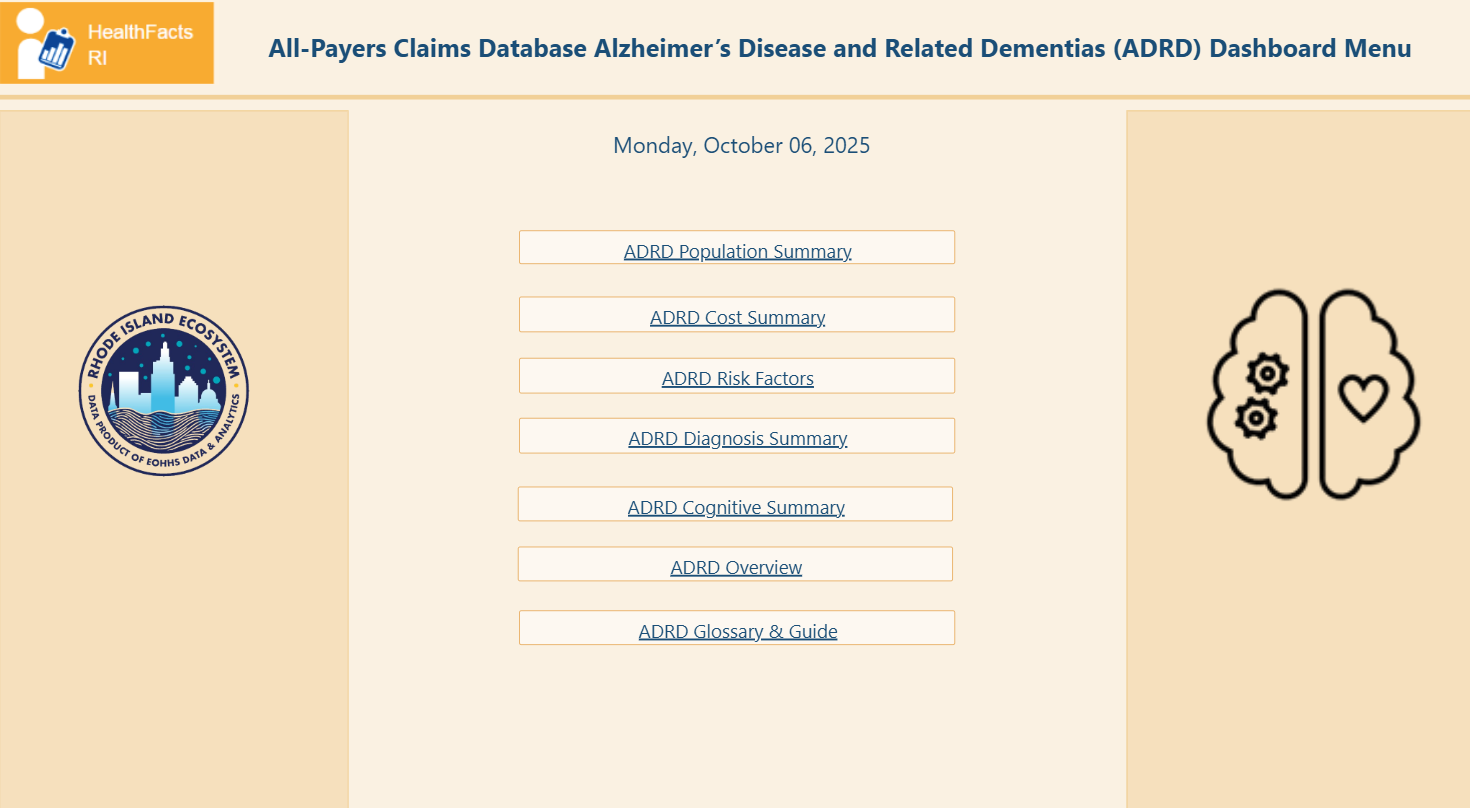The width and height of the screenshot is (1470, 808).
Task: Click the lower gear in the brain
Action: tap(1255, 417)
